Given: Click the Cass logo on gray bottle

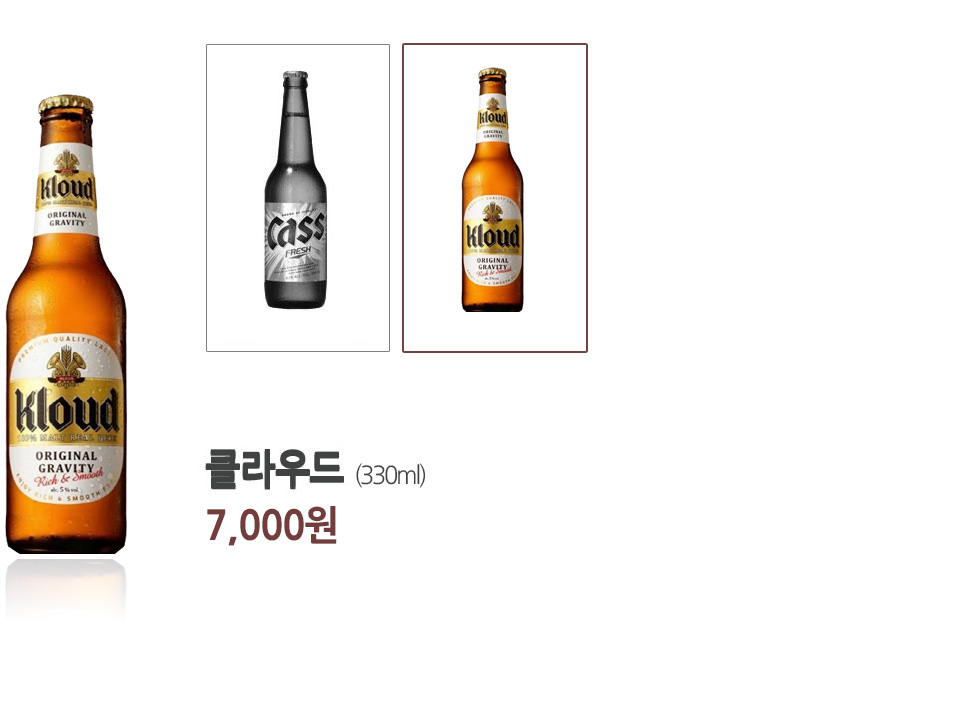Looking at the screenshot, I should coord(296,229).
